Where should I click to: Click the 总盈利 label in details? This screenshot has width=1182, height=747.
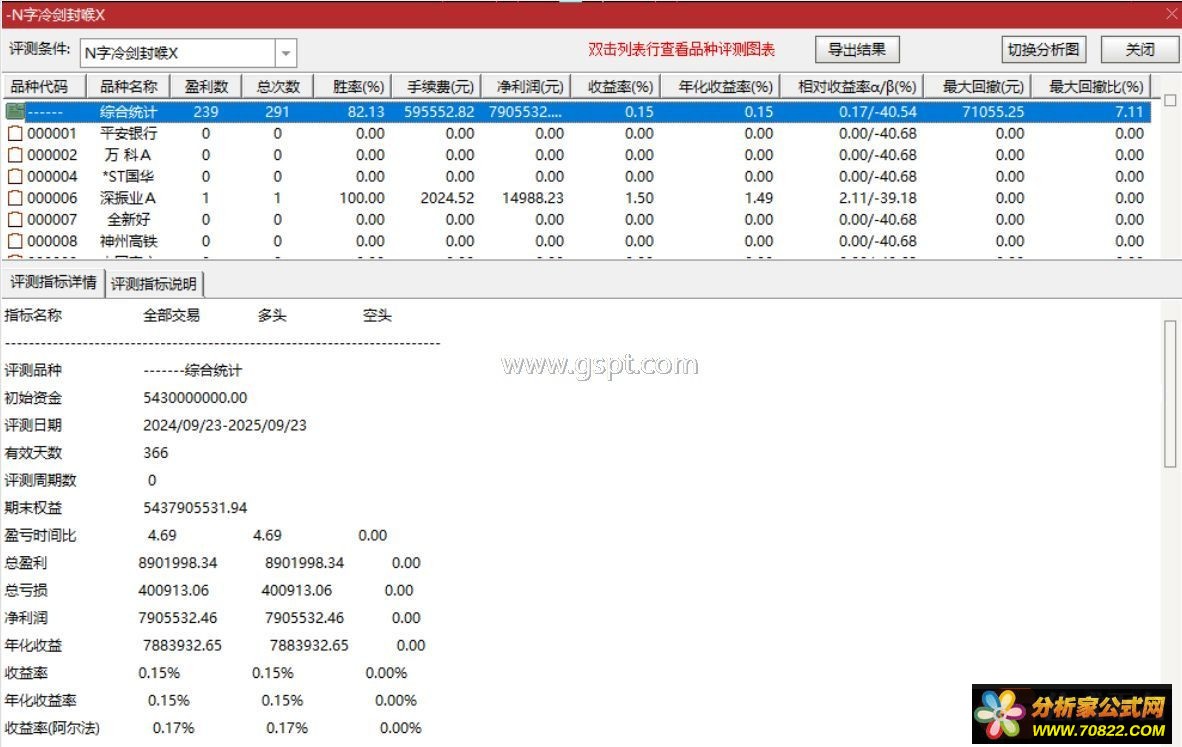pos(26,563)
